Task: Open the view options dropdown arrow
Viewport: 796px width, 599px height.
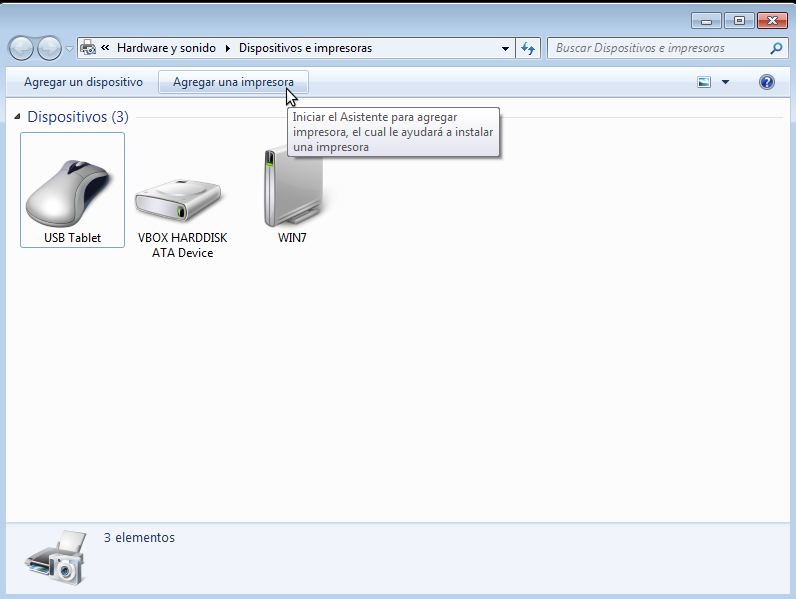Action: pos(725,82)
